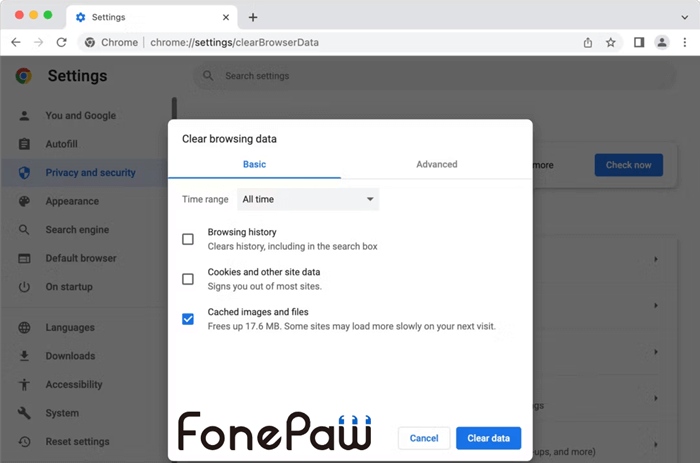700x463 pixels.
Task: Click the browser back arrow
Action: coord(16,42)
